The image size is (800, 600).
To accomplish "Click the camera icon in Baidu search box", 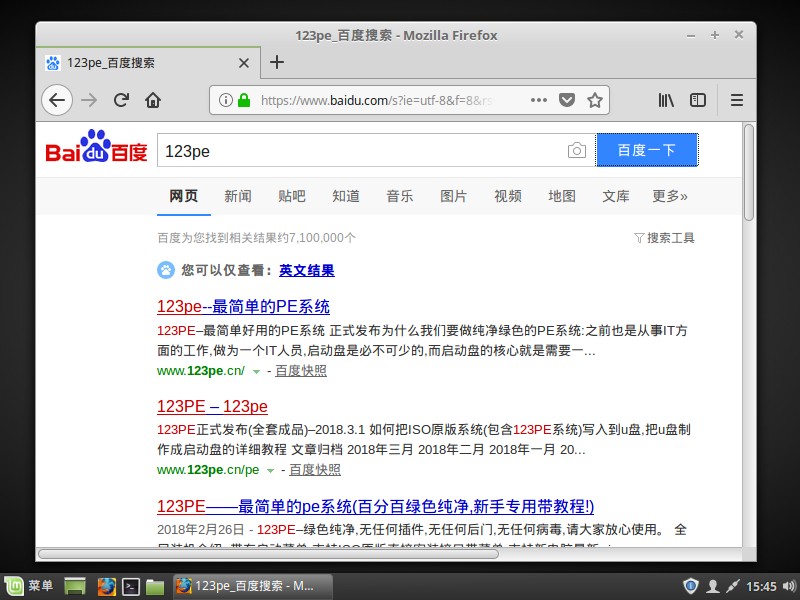I will tap(577, 150).
